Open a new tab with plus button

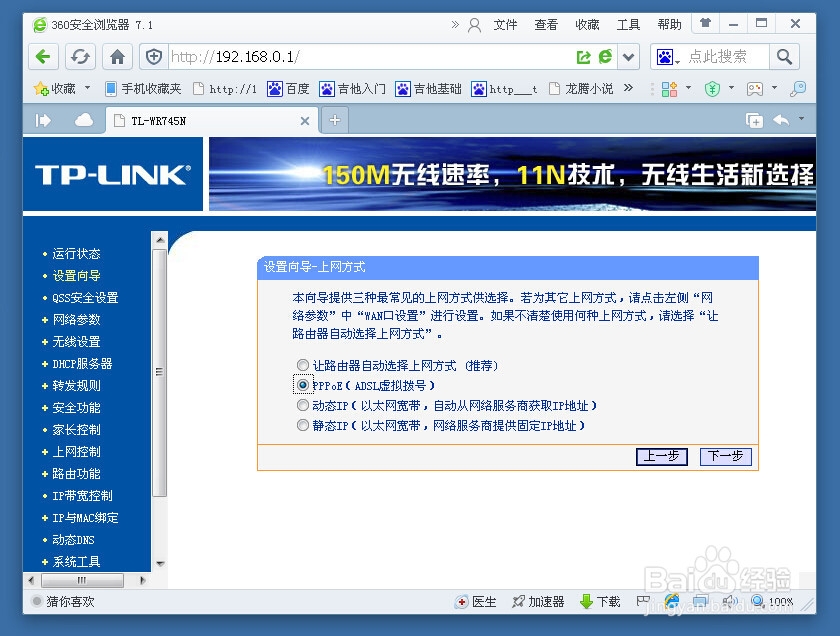coord(335,120)
